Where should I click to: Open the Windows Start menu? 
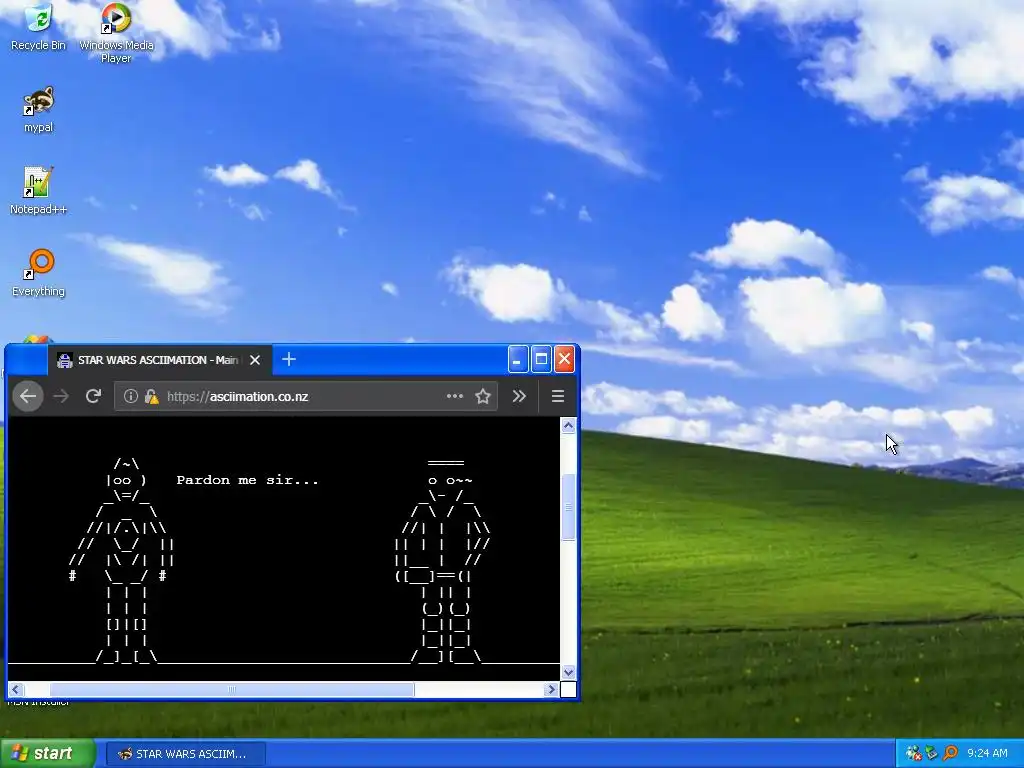(47, 753)
